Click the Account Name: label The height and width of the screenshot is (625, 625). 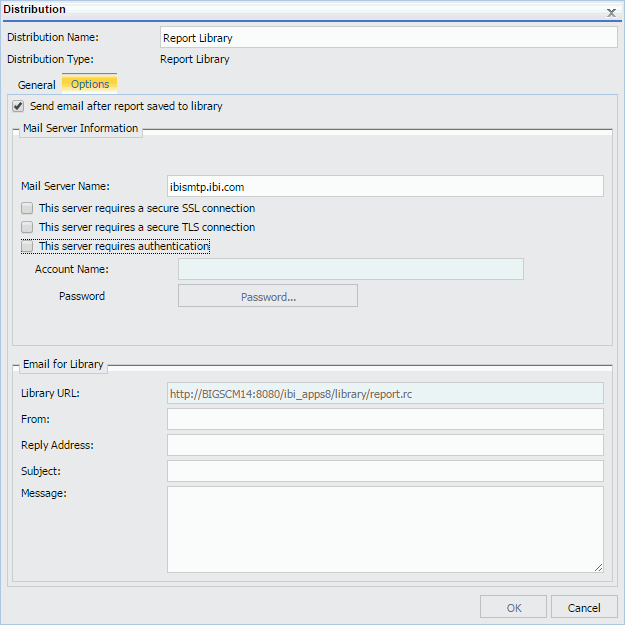(x=72, y=269)
